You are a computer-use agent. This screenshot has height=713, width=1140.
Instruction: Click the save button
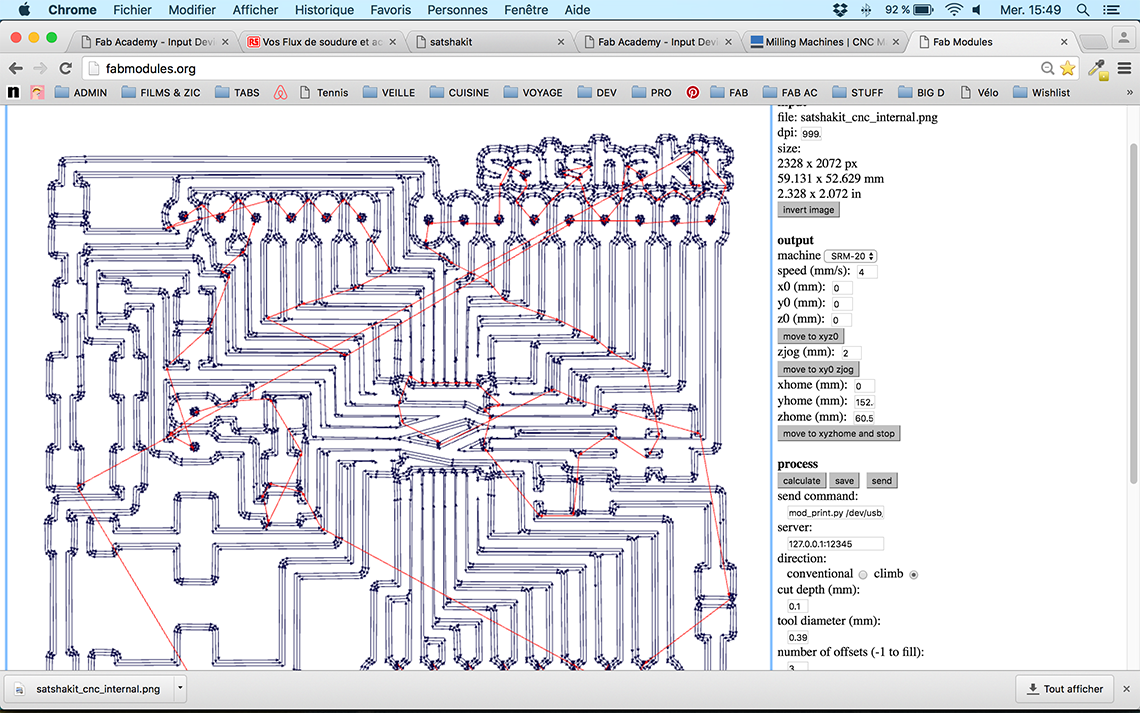pyautogui.click(x=844, y=480)
